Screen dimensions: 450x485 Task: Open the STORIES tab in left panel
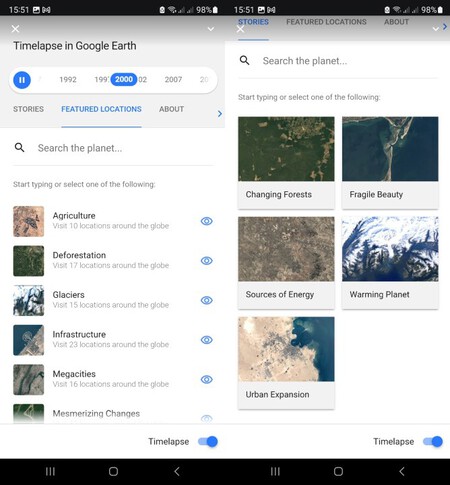28,109
